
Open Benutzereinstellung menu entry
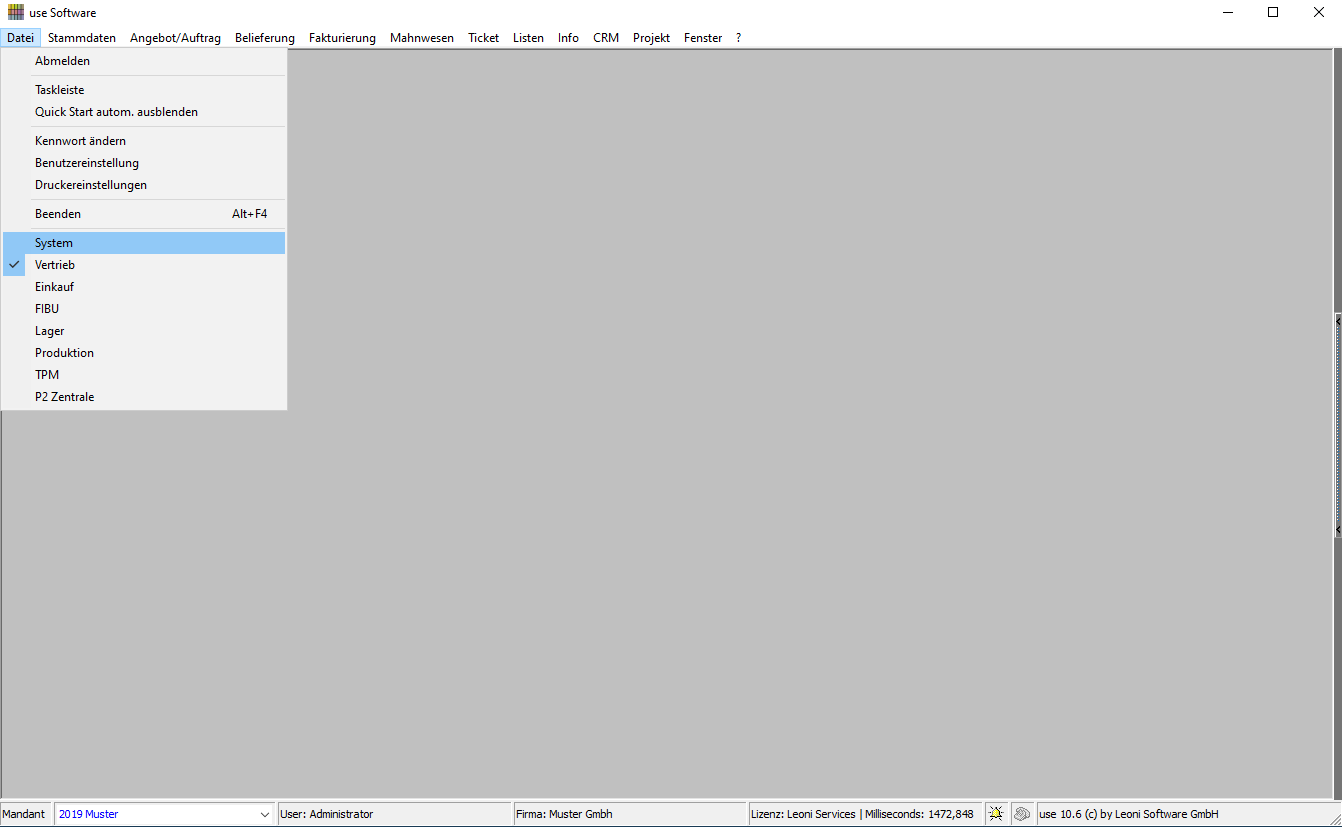[x=144, y=163]
